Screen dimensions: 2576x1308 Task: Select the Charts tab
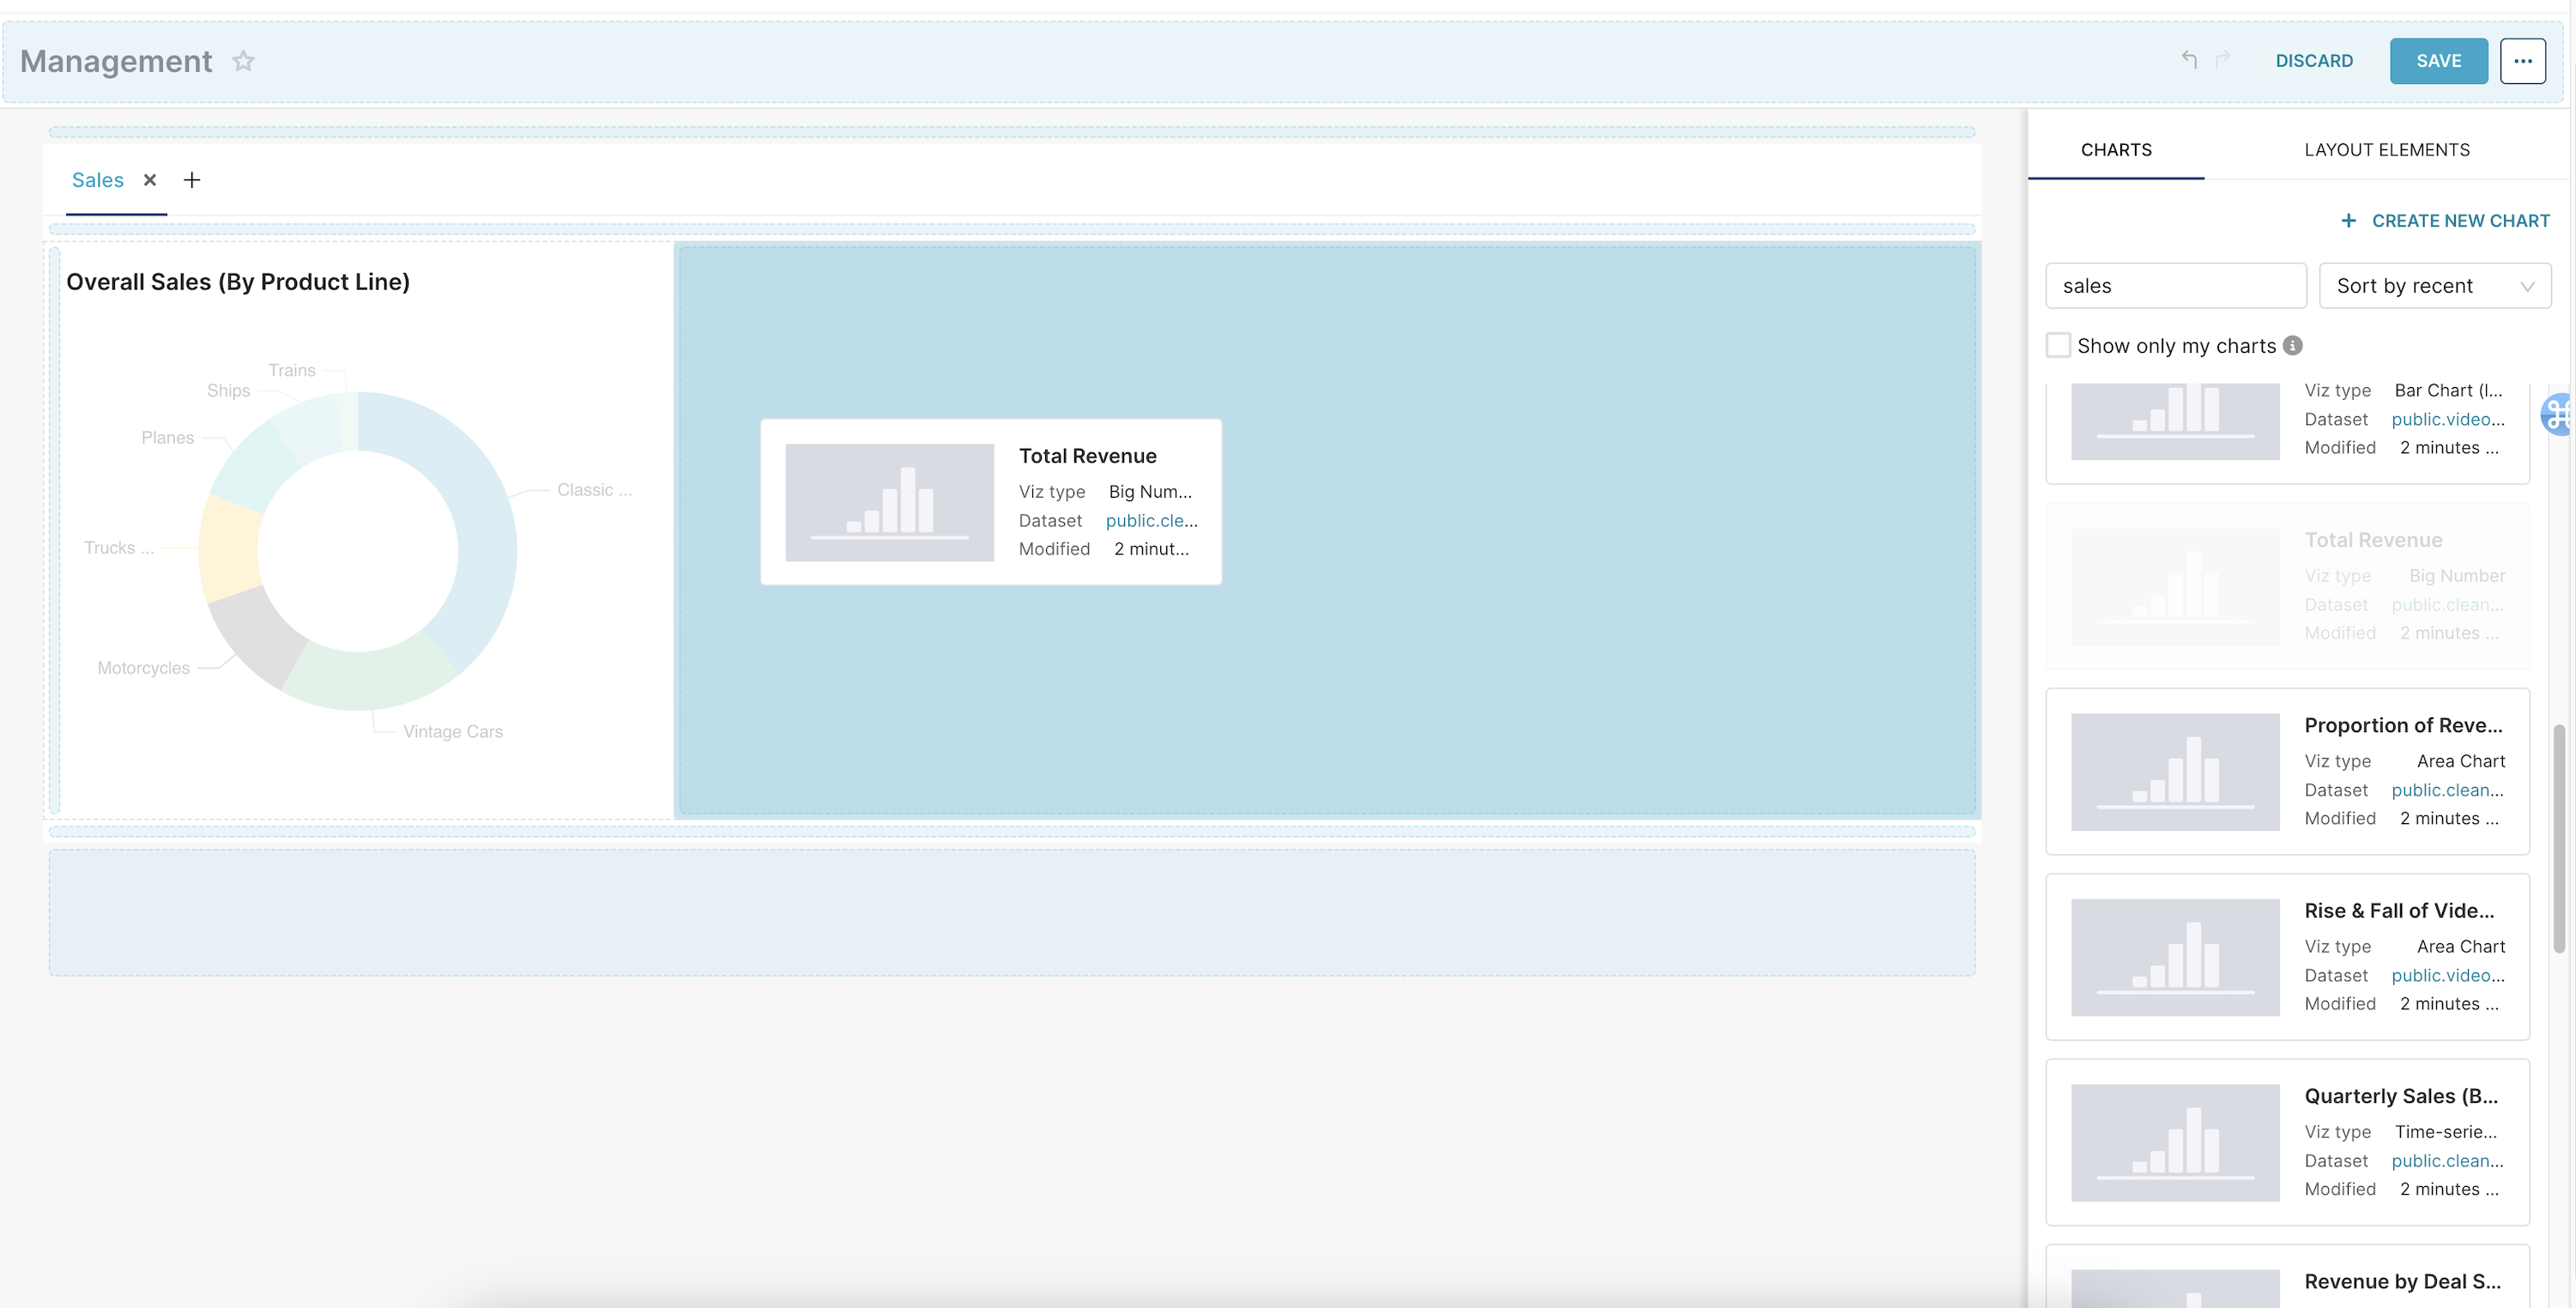[x=2115, y=150]
